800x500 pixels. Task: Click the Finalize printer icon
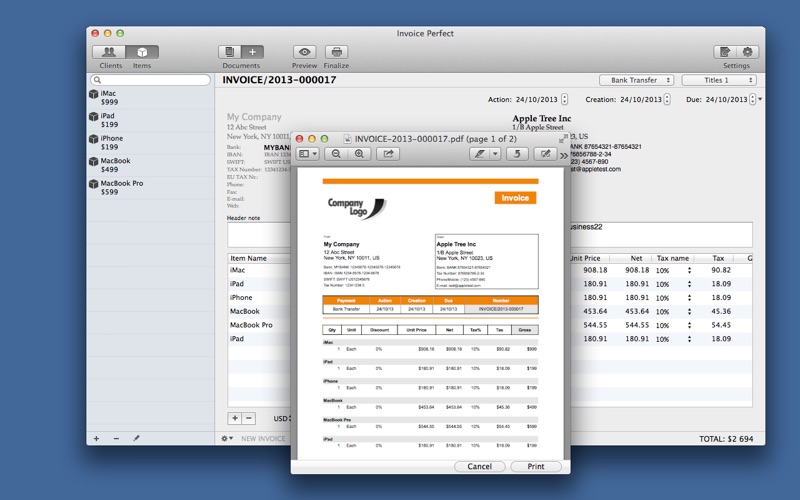coord(337,52)
